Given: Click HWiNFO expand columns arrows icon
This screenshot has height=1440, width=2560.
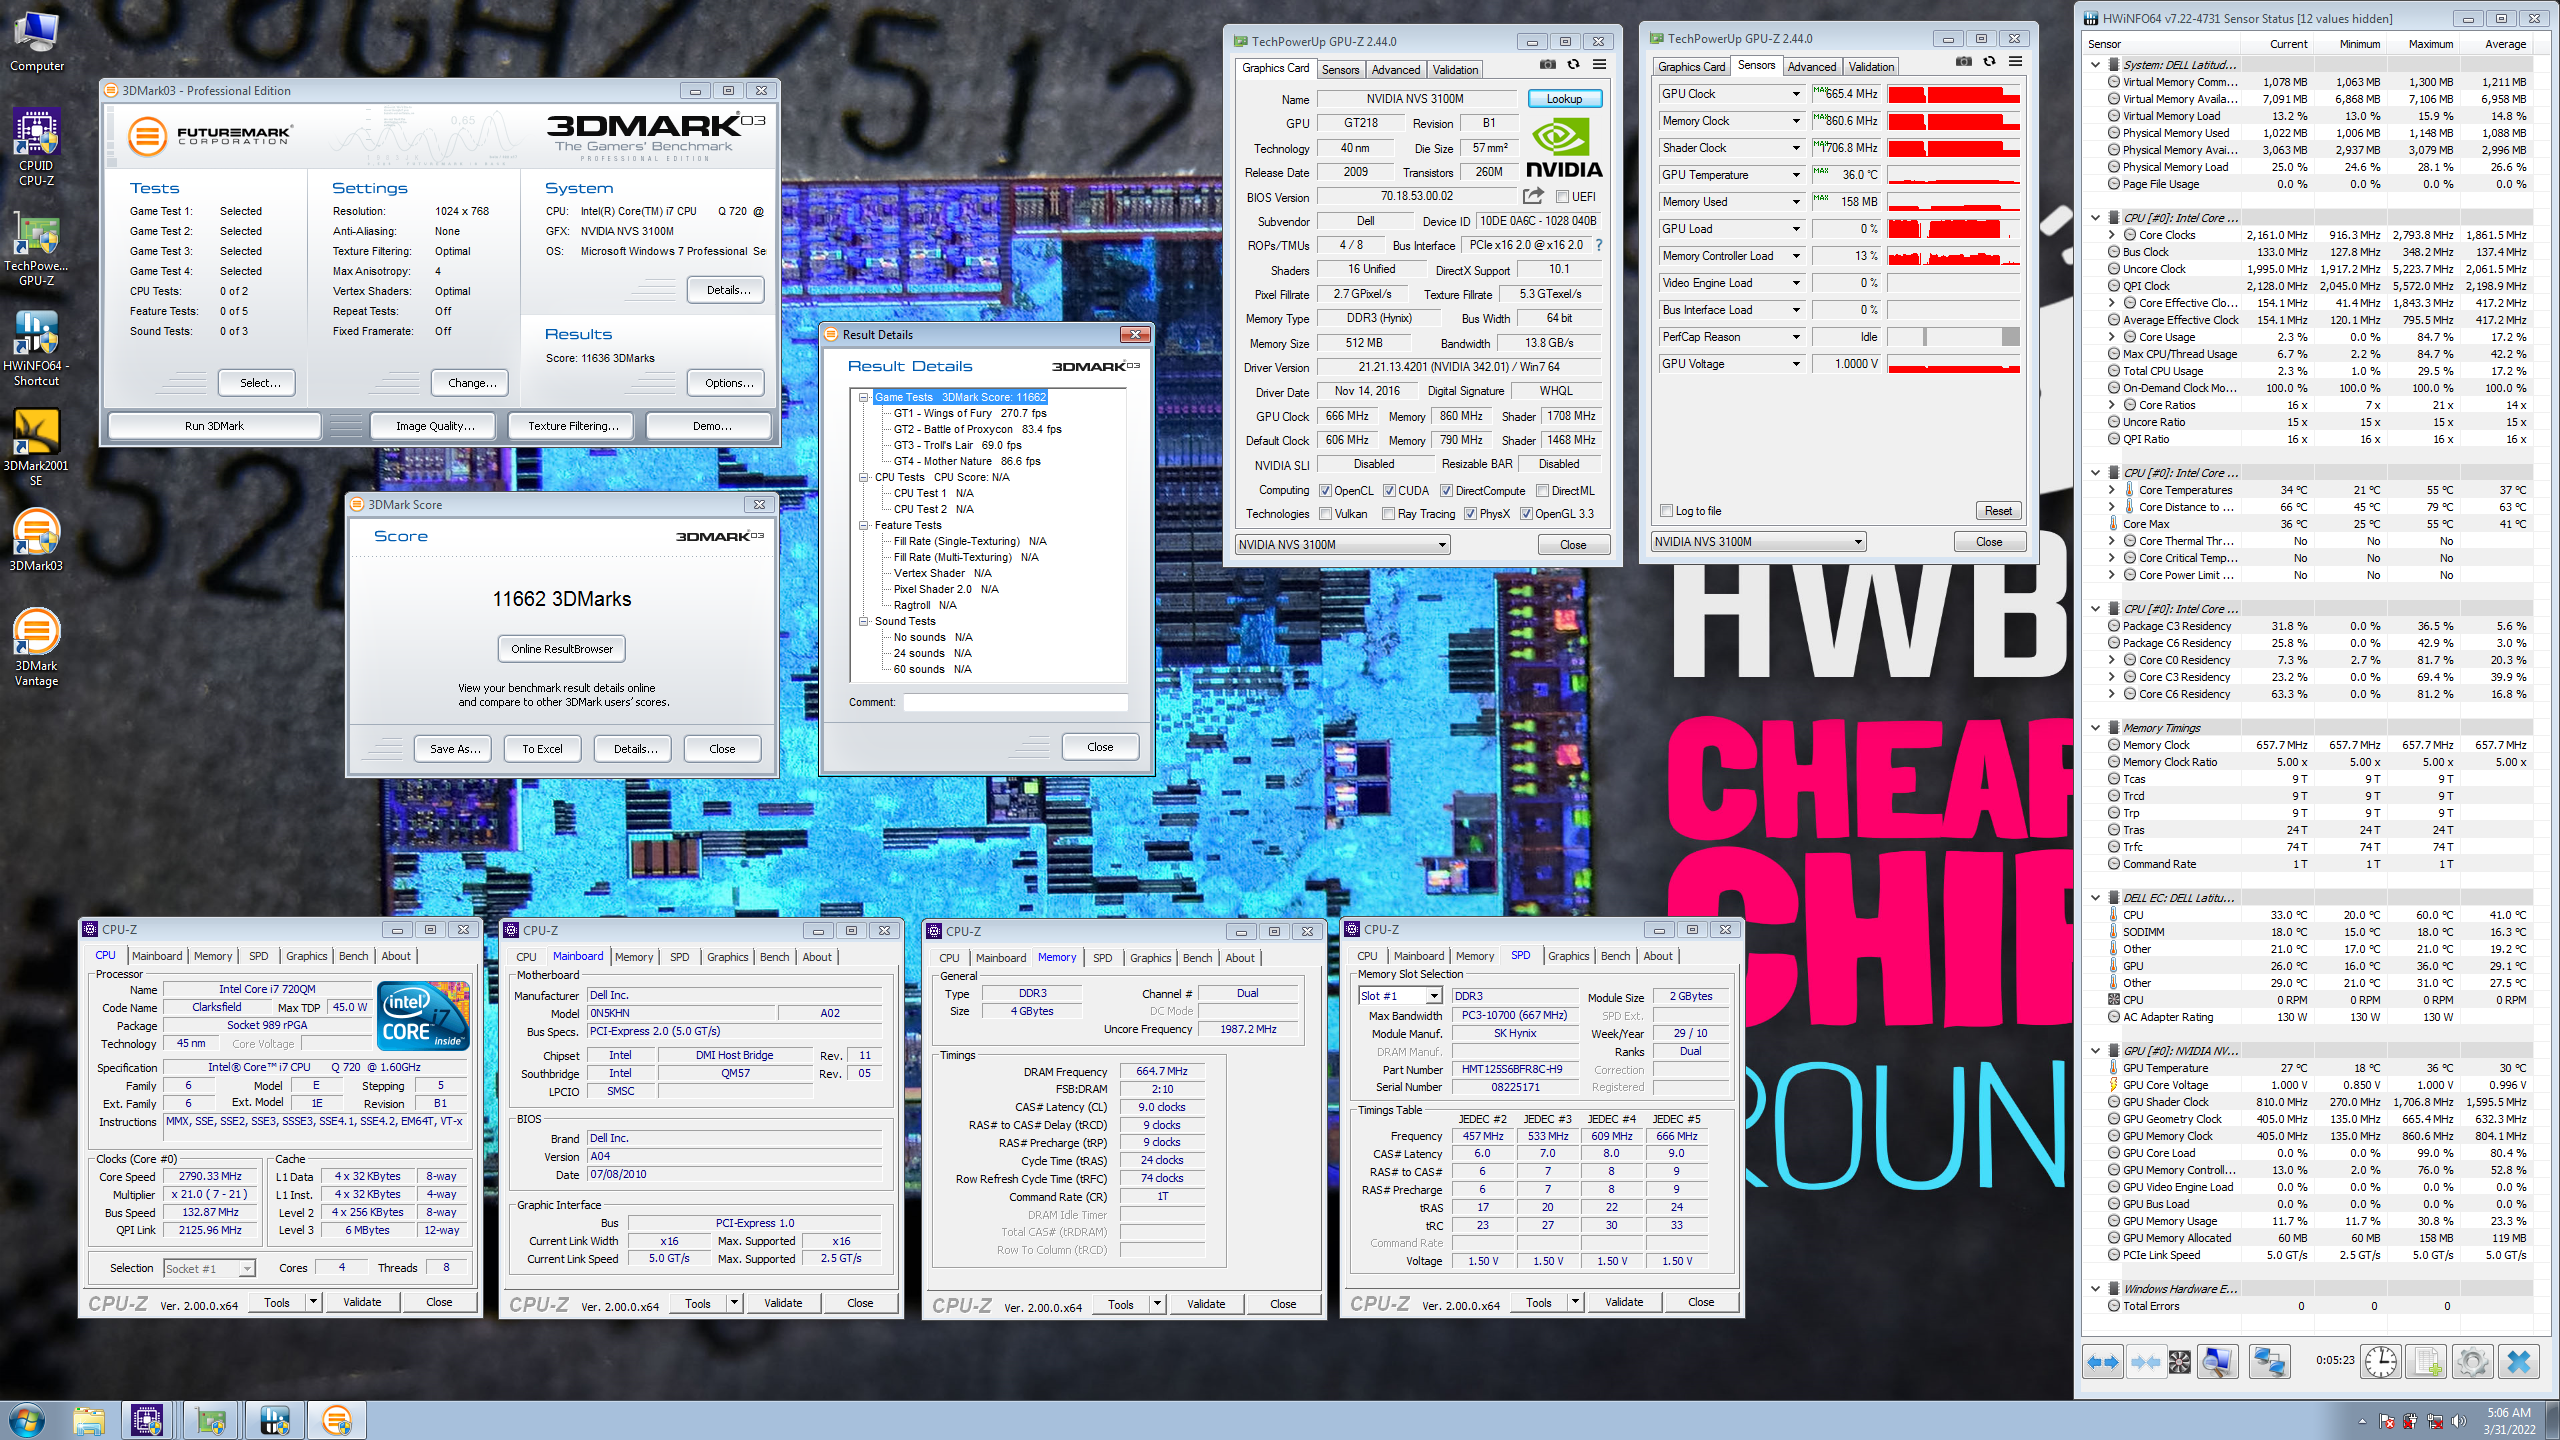Looking at the screenshot, I should pos(2102,1361).
